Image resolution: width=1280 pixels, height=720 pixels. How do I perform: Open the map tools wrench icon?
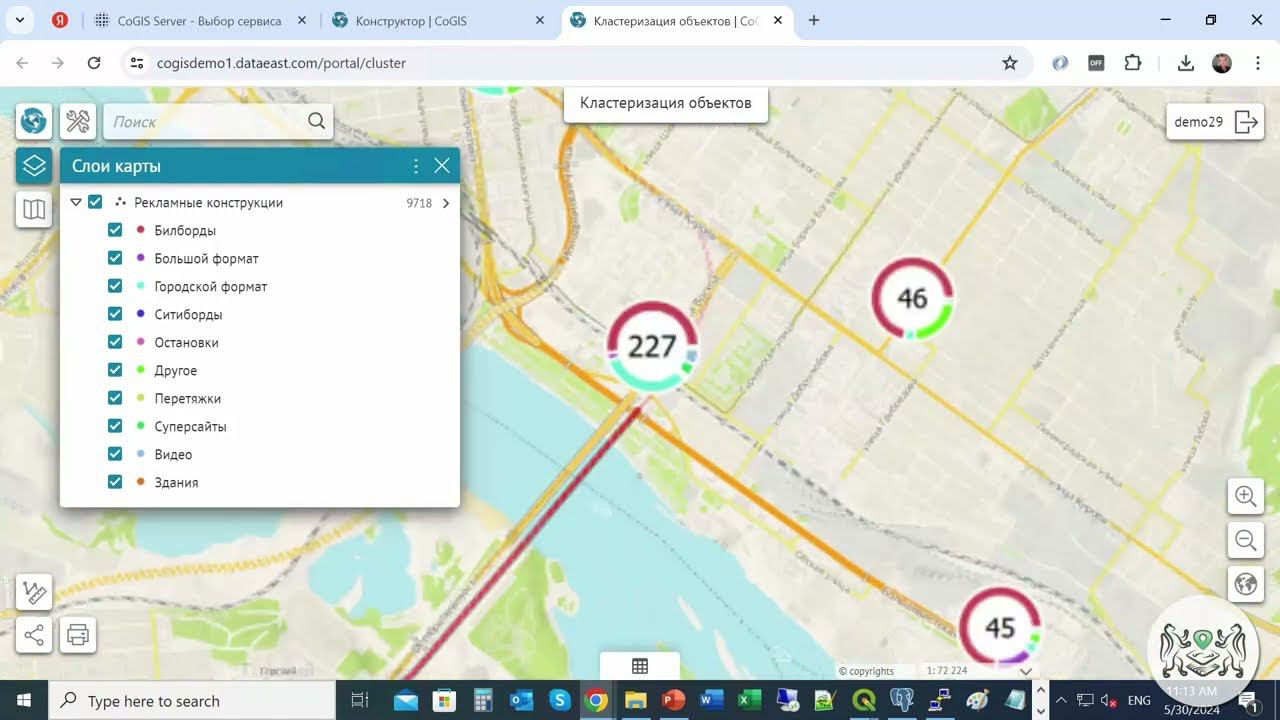pyautogui.click(x=78, y=121)
